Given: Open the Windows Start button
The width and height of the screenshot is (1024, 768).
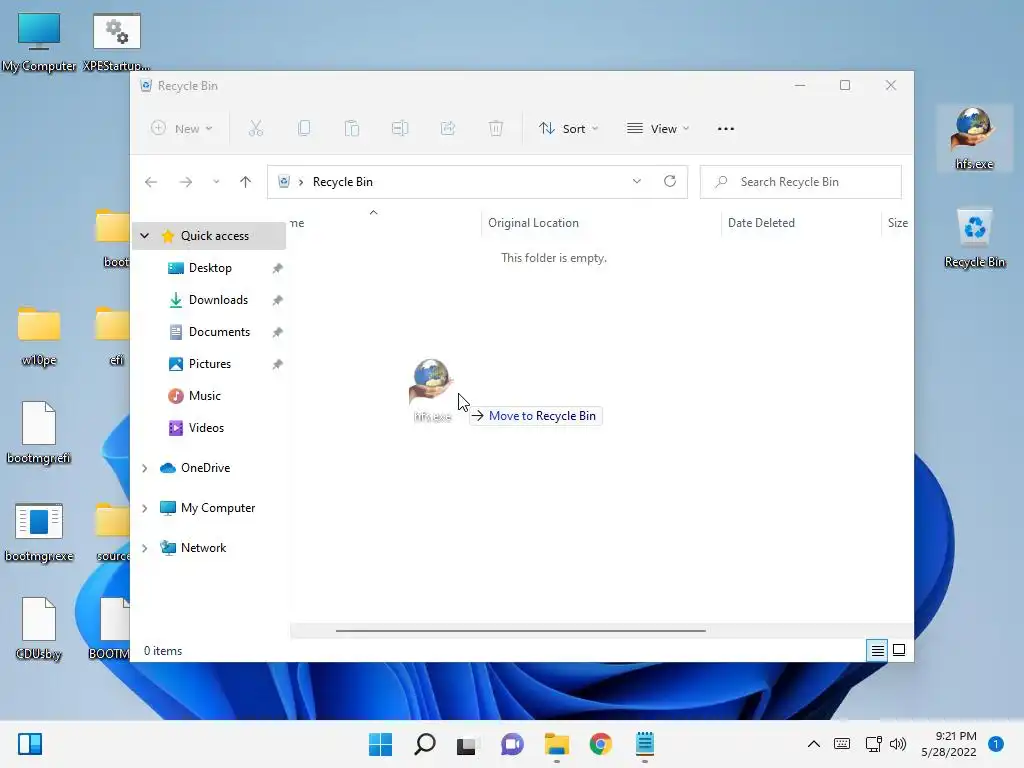Looking at the screenshot, I should pyautogui.click(x=380, y=744).
